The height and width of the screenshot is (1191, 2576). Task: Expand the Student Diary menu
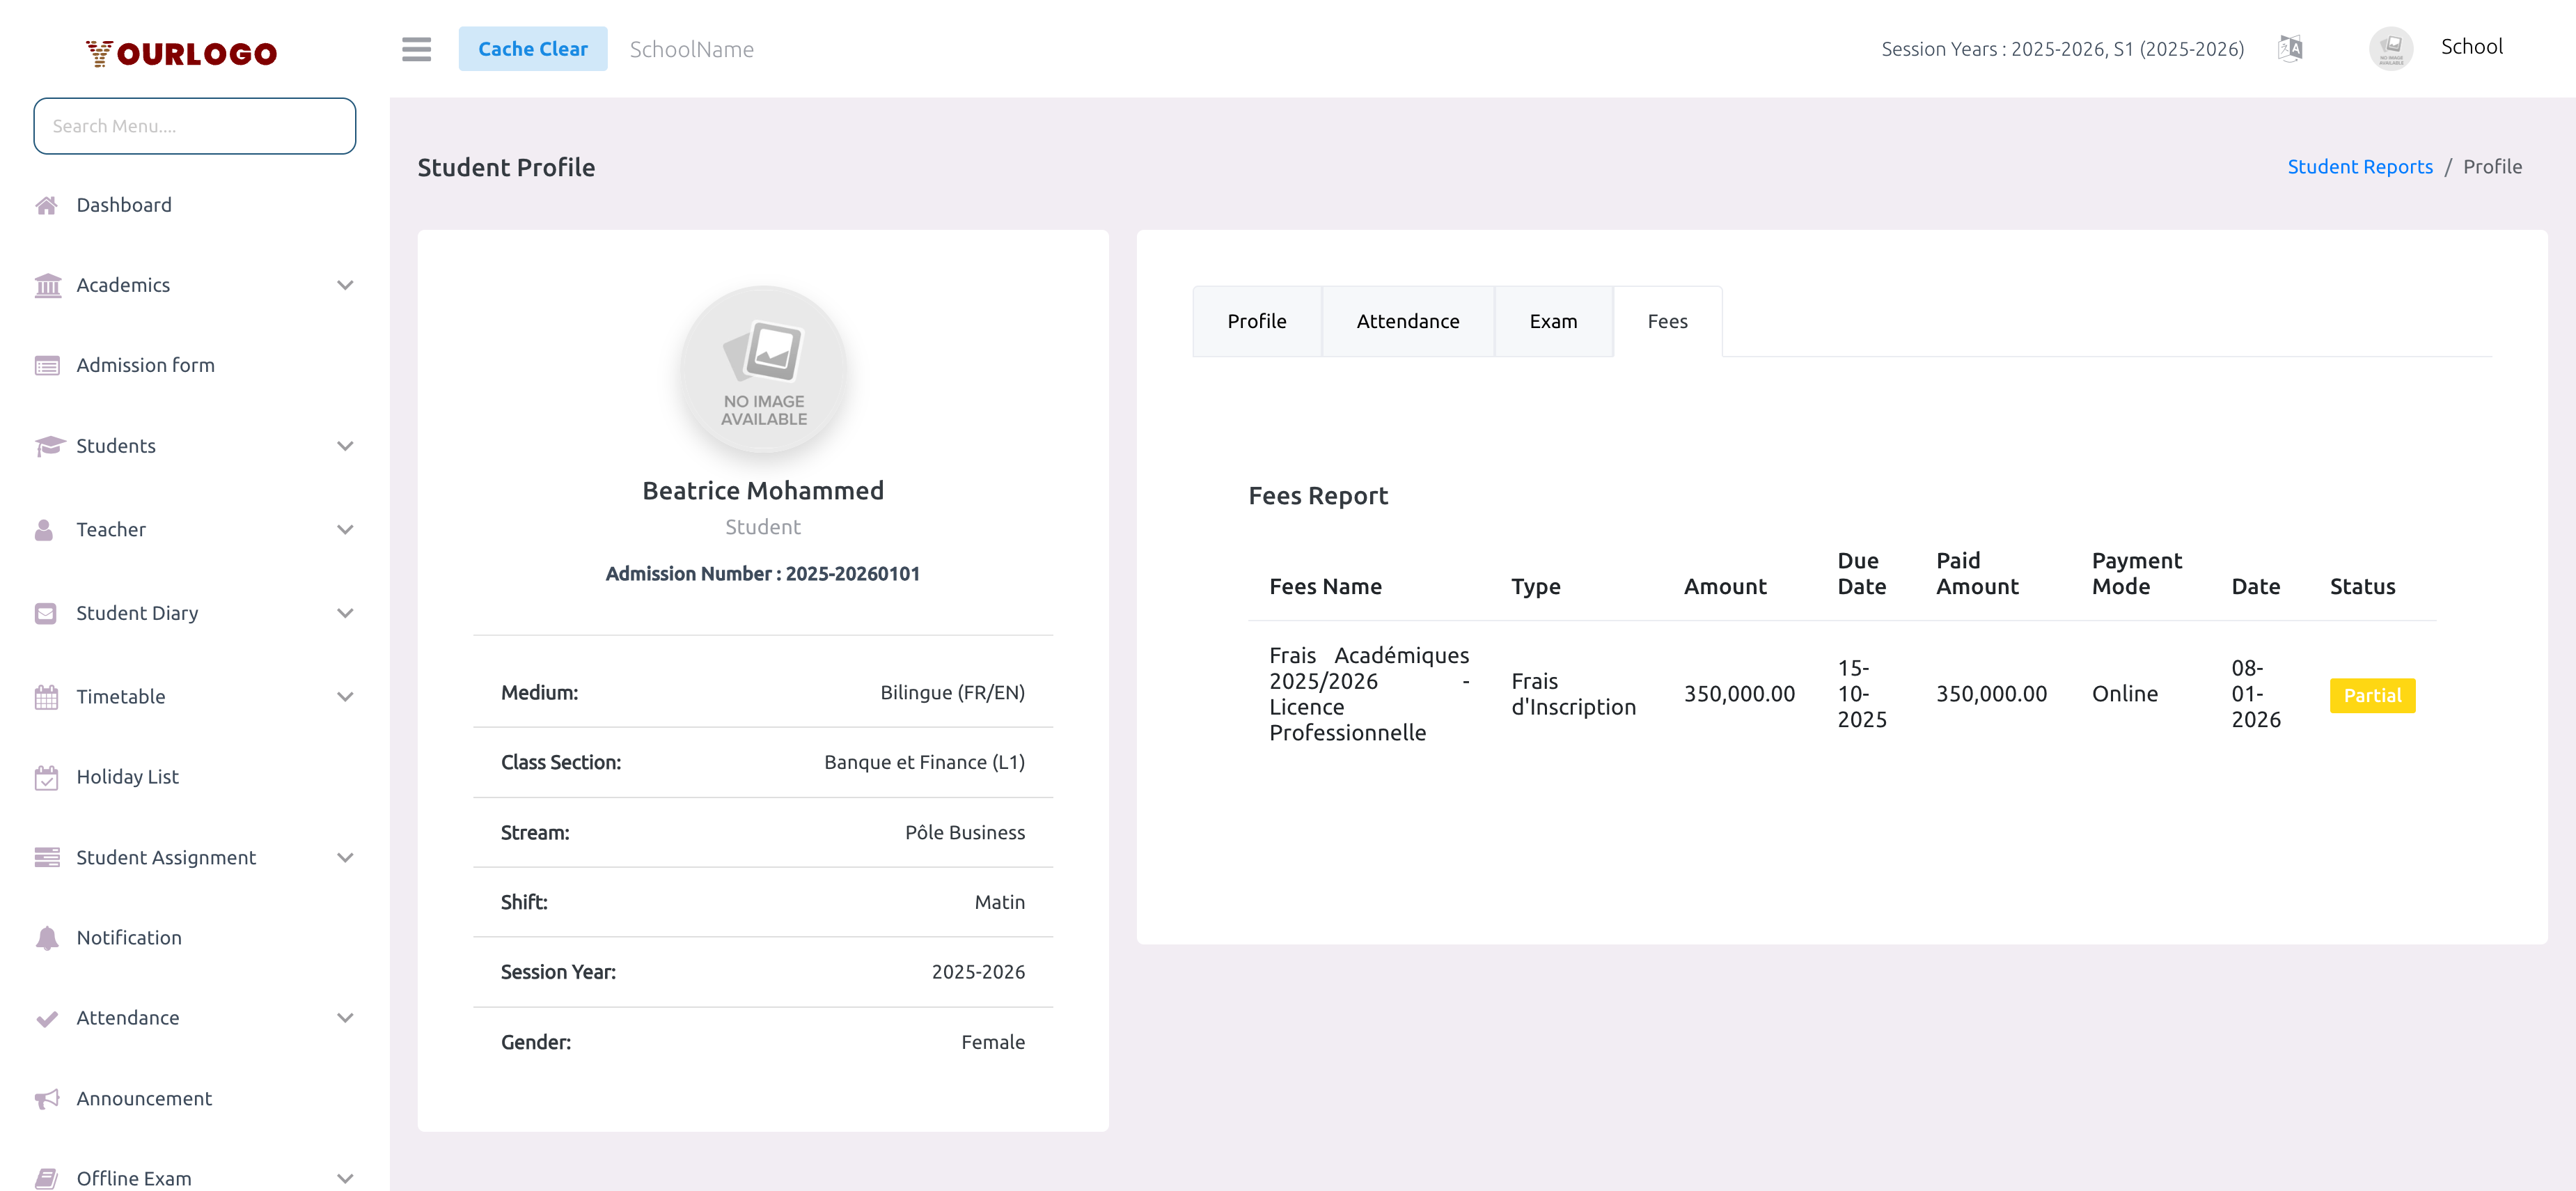tap(345, 613)
